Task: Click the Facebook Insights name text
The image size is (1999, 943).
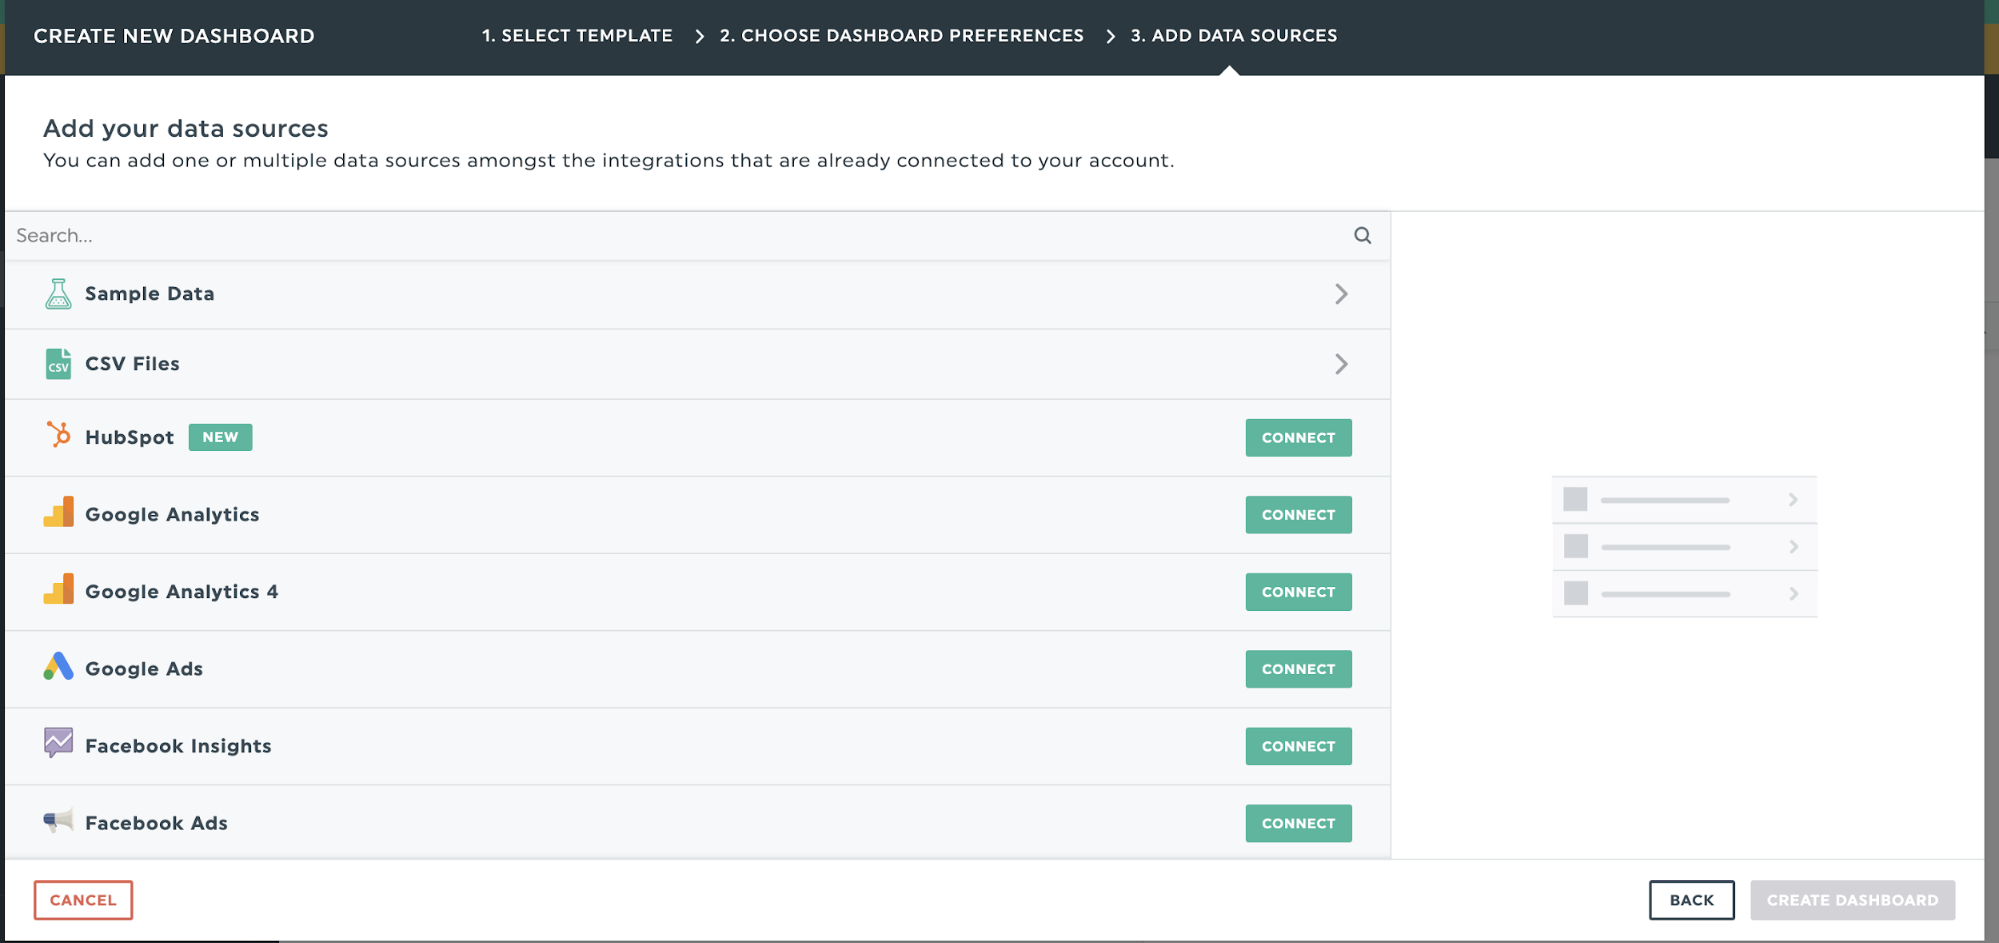Action: (x=178, y=746)
